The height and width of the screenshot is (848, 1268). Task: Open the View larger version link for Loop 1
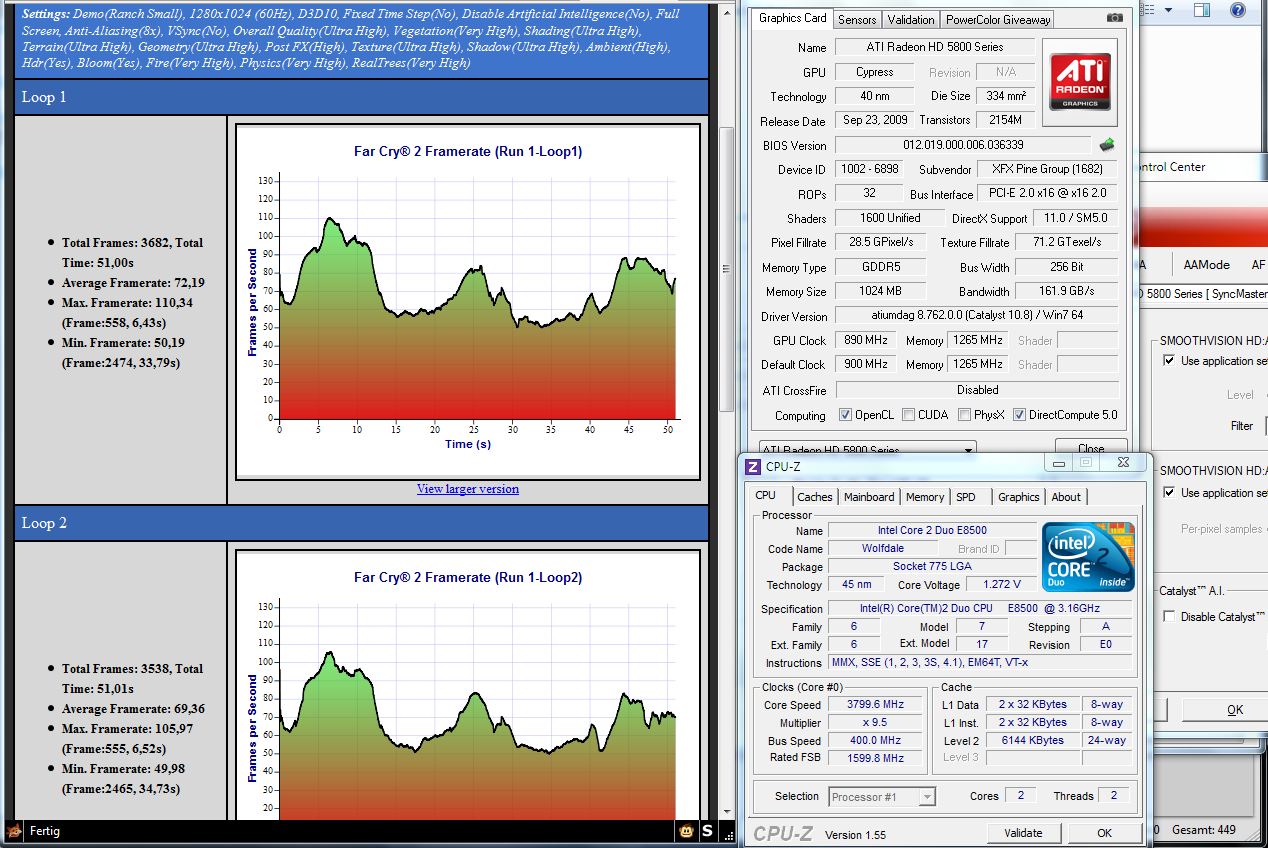[468, 489]
